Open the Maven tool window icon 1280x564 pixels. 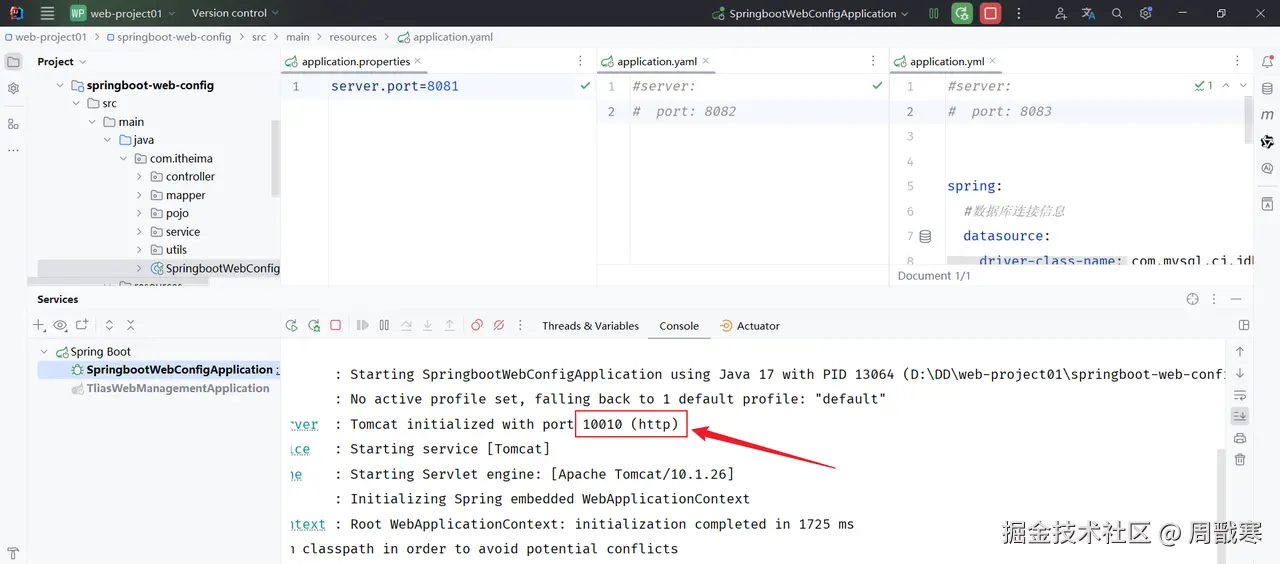(x=1267, y=115)
